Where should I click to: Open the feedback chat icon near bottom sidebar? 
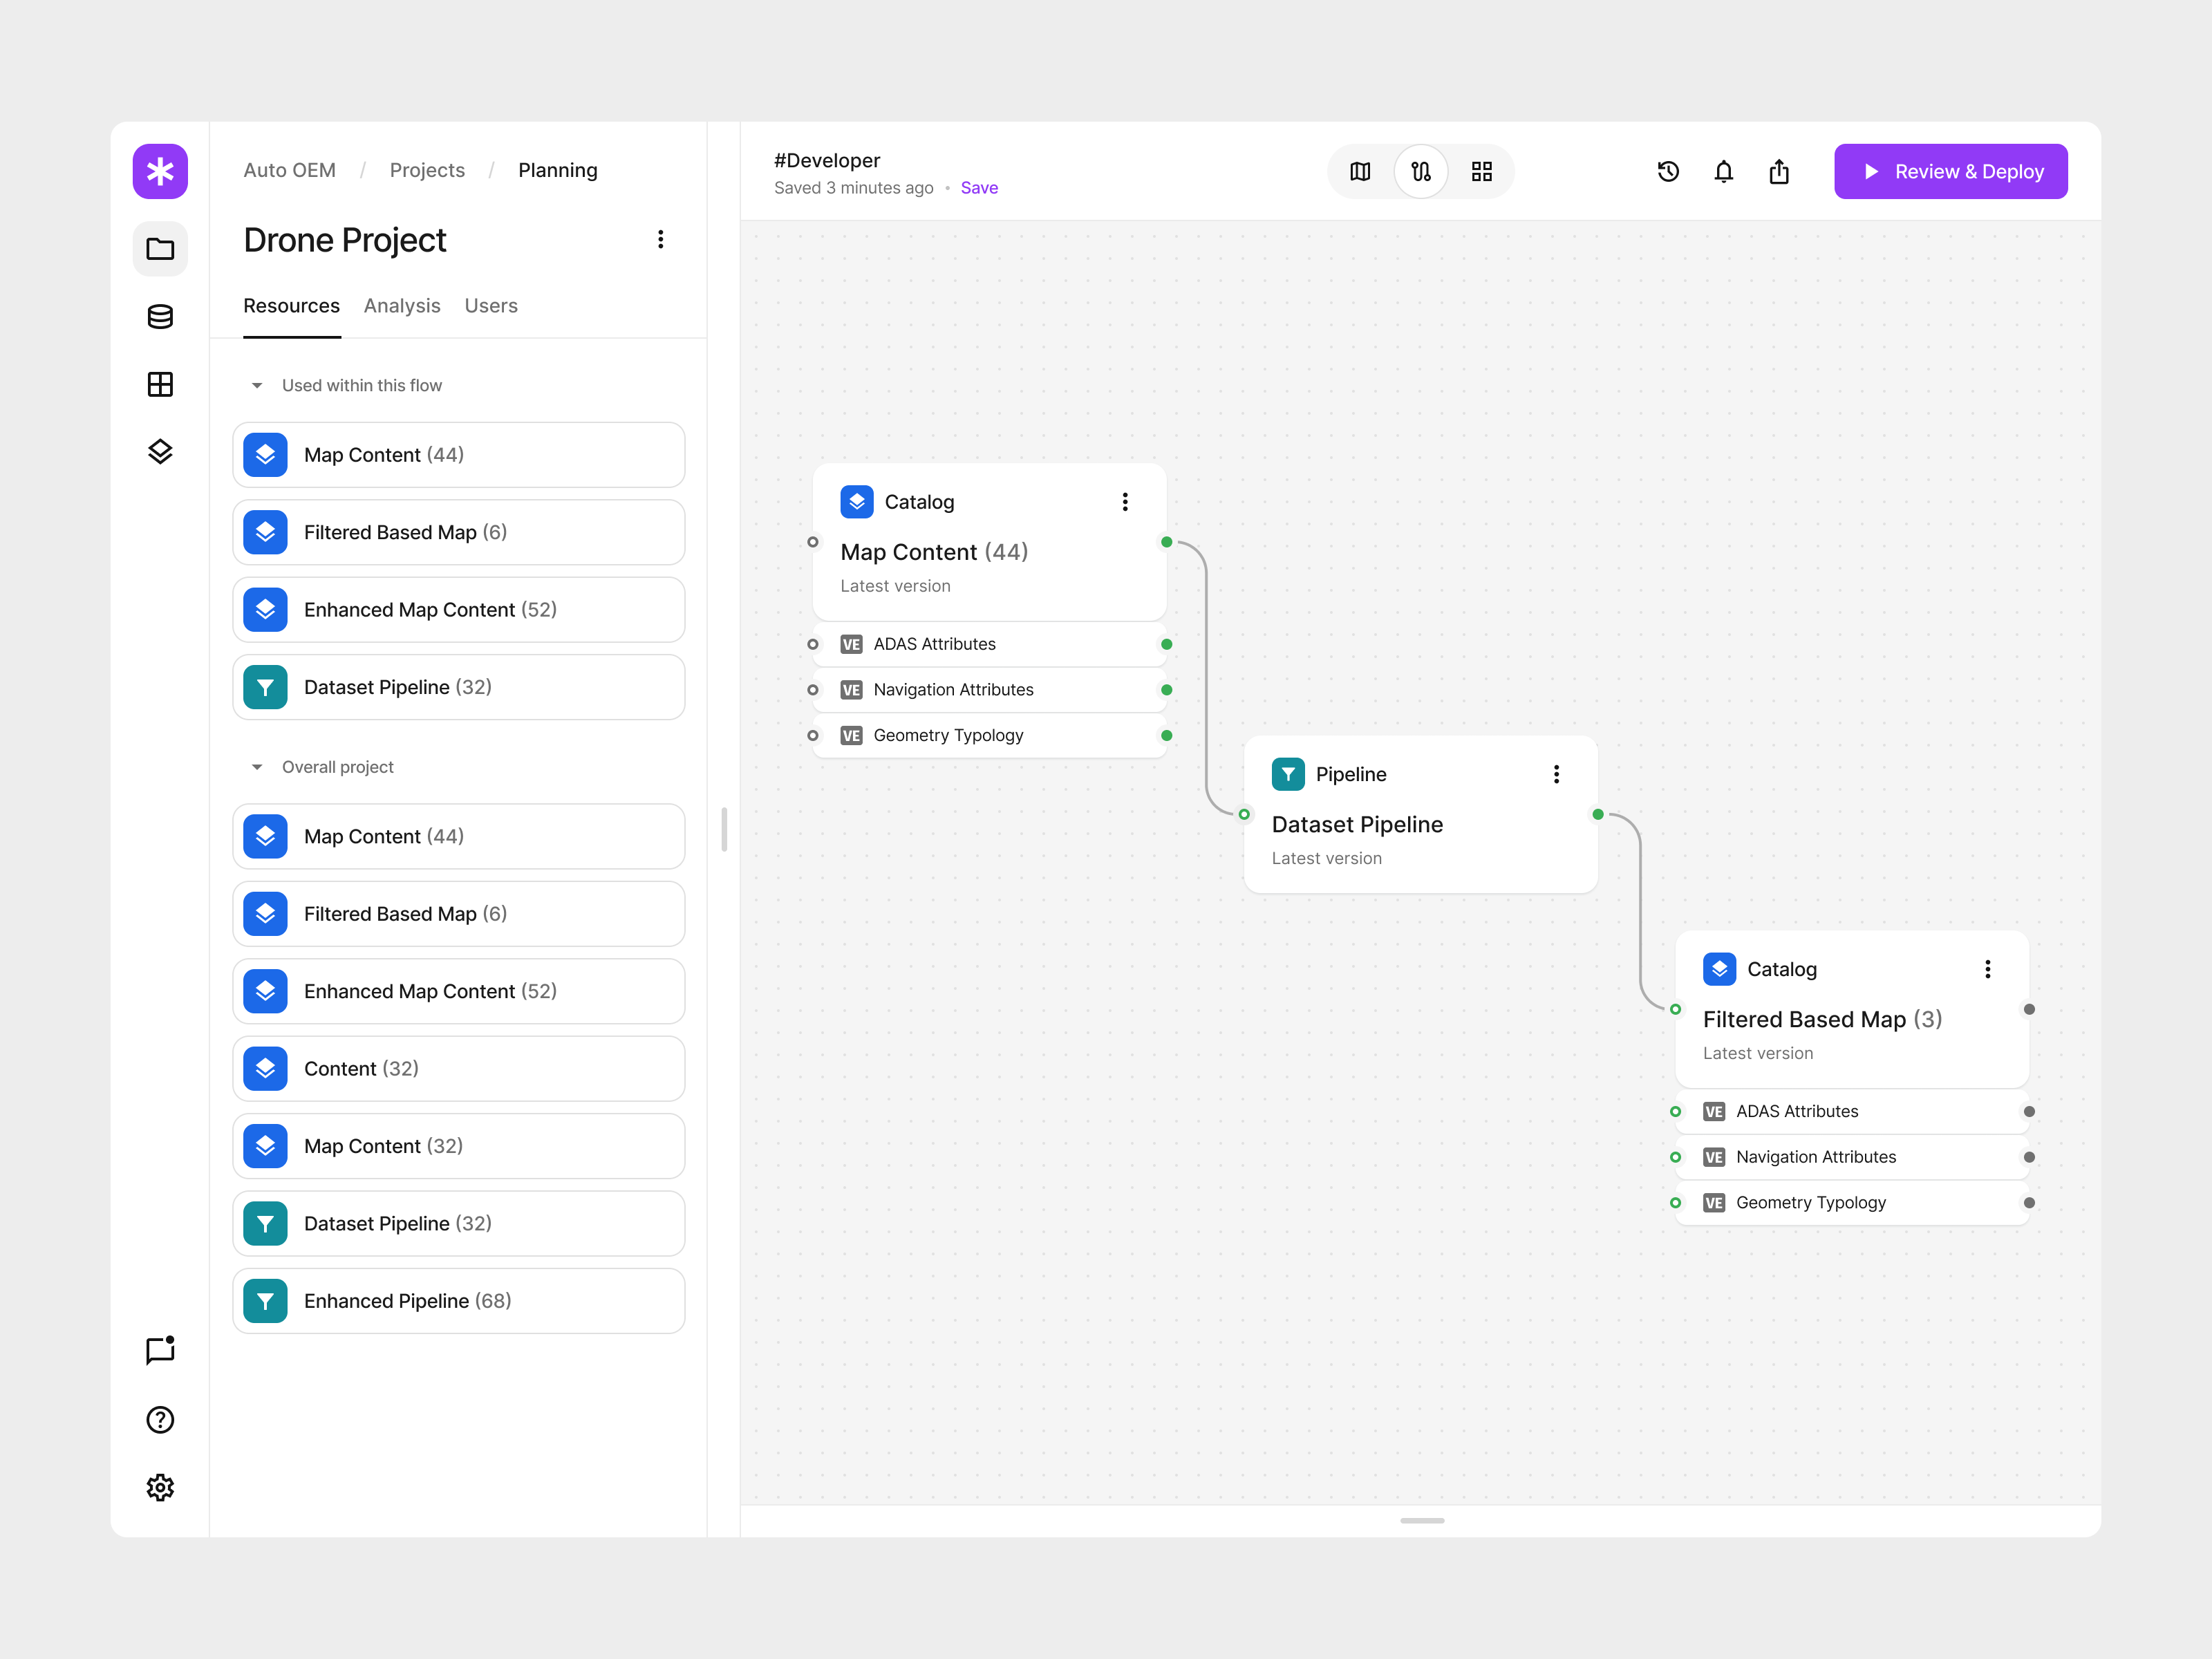[x=160, y=1352]
